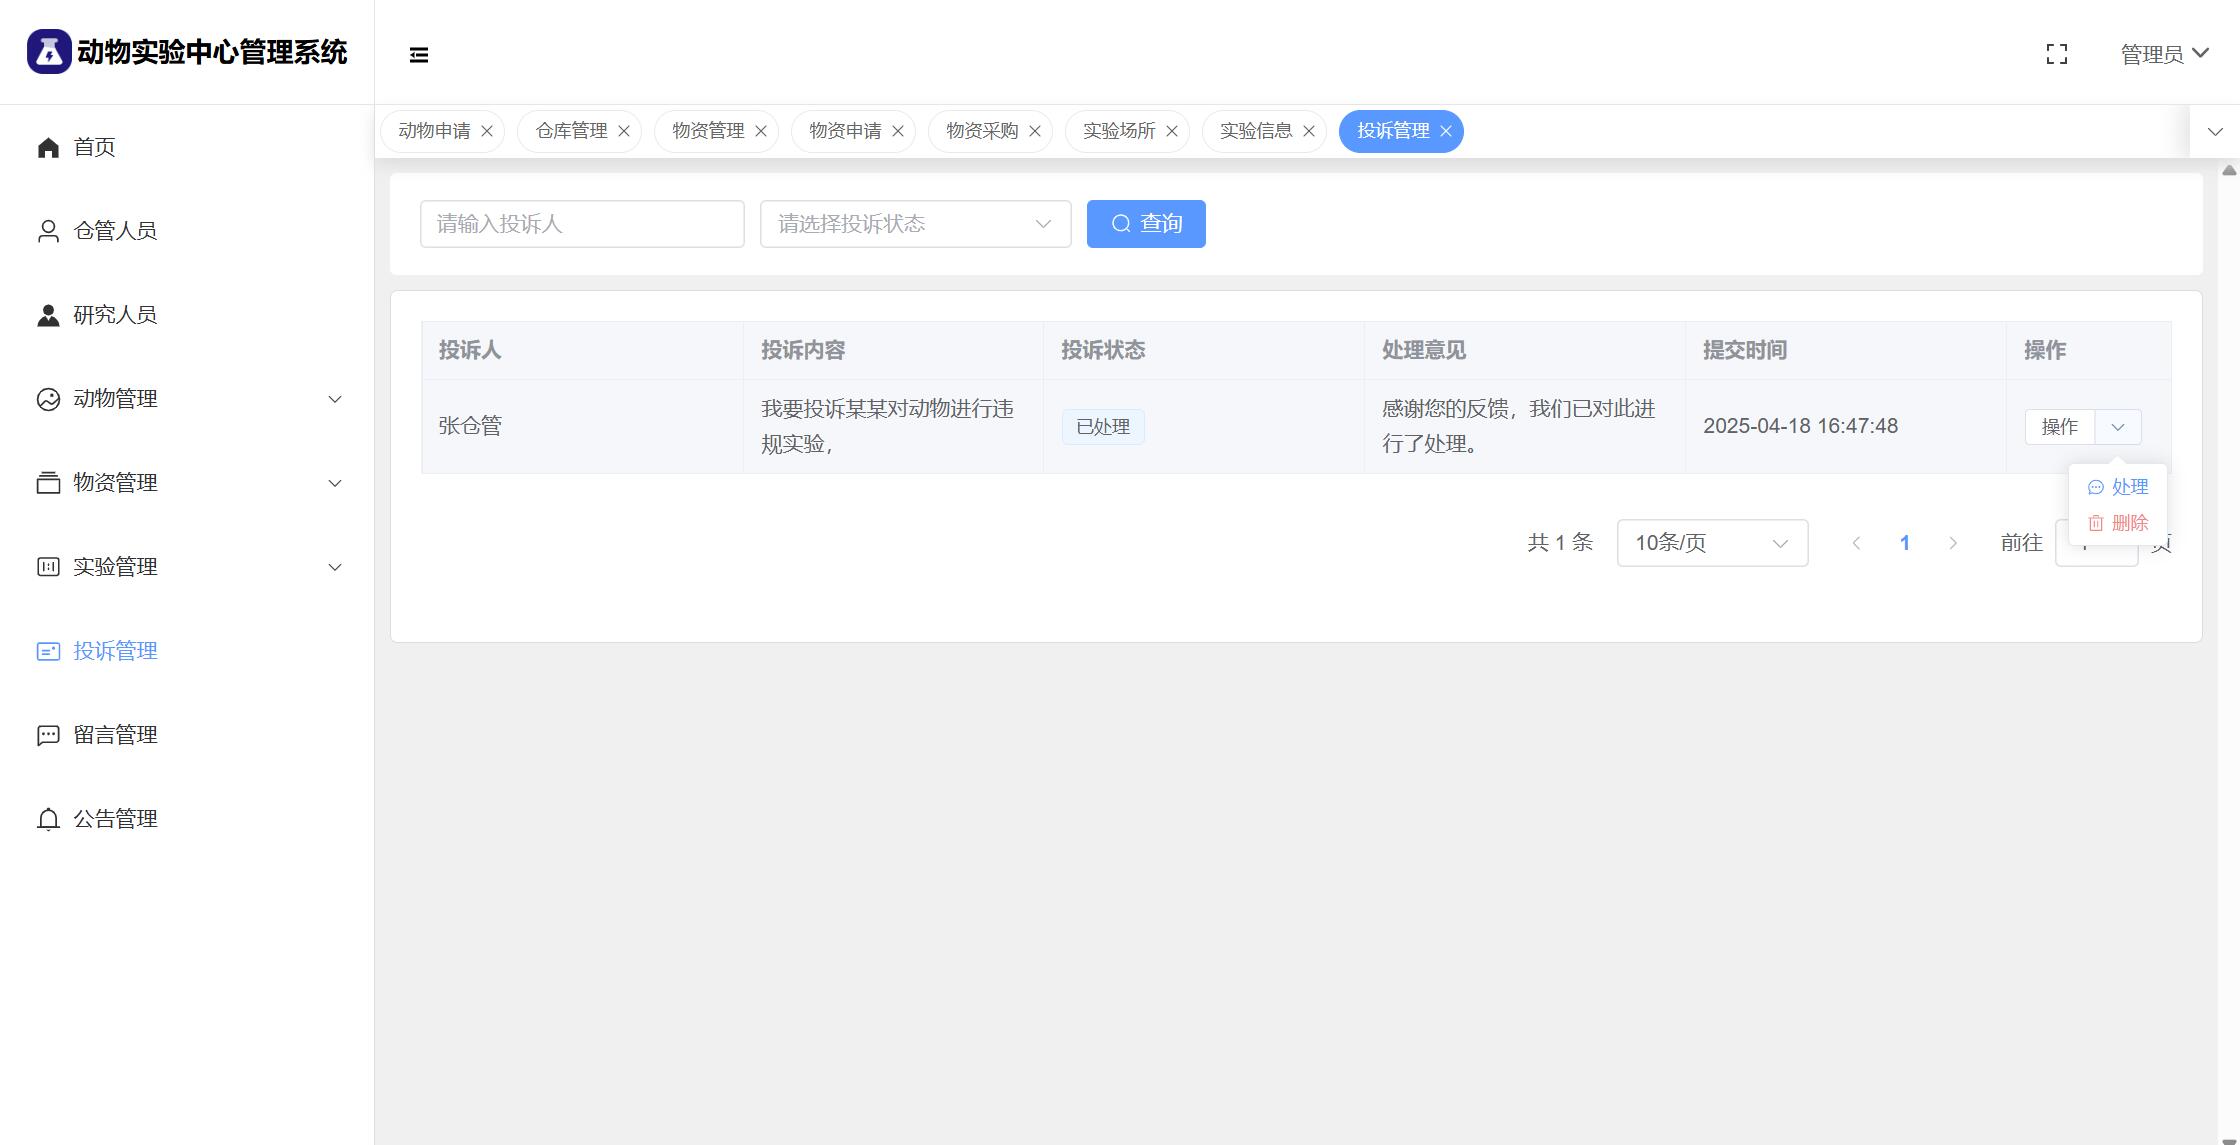Screen dimensions: 2240x1145
Task: Click the home icon for 首页
Action: (x=48, y=148)
